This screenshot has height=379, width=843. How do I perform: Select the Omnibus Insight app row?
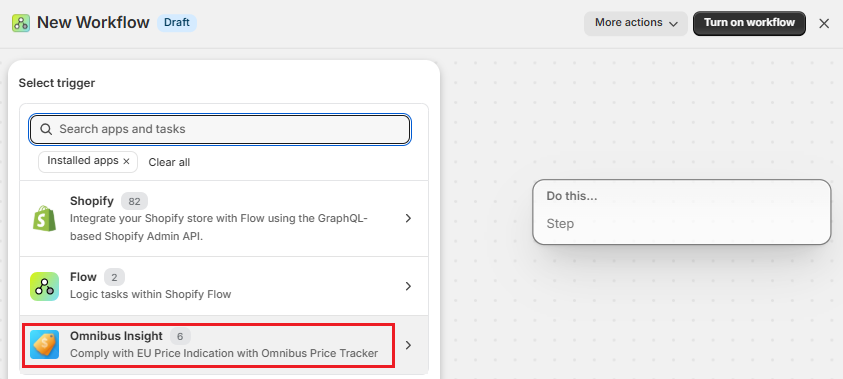click(x=224, y=345)
